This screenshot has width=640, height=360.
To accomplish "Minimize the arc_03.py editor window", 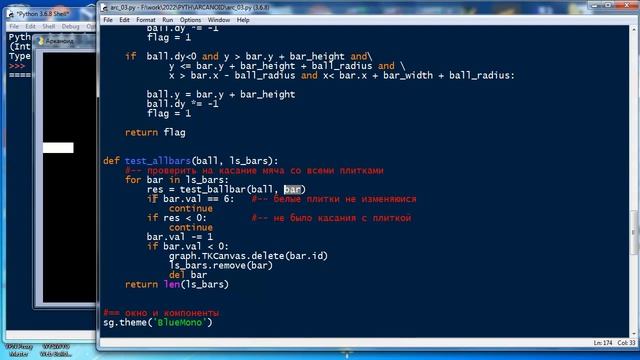I will point(595,5).
